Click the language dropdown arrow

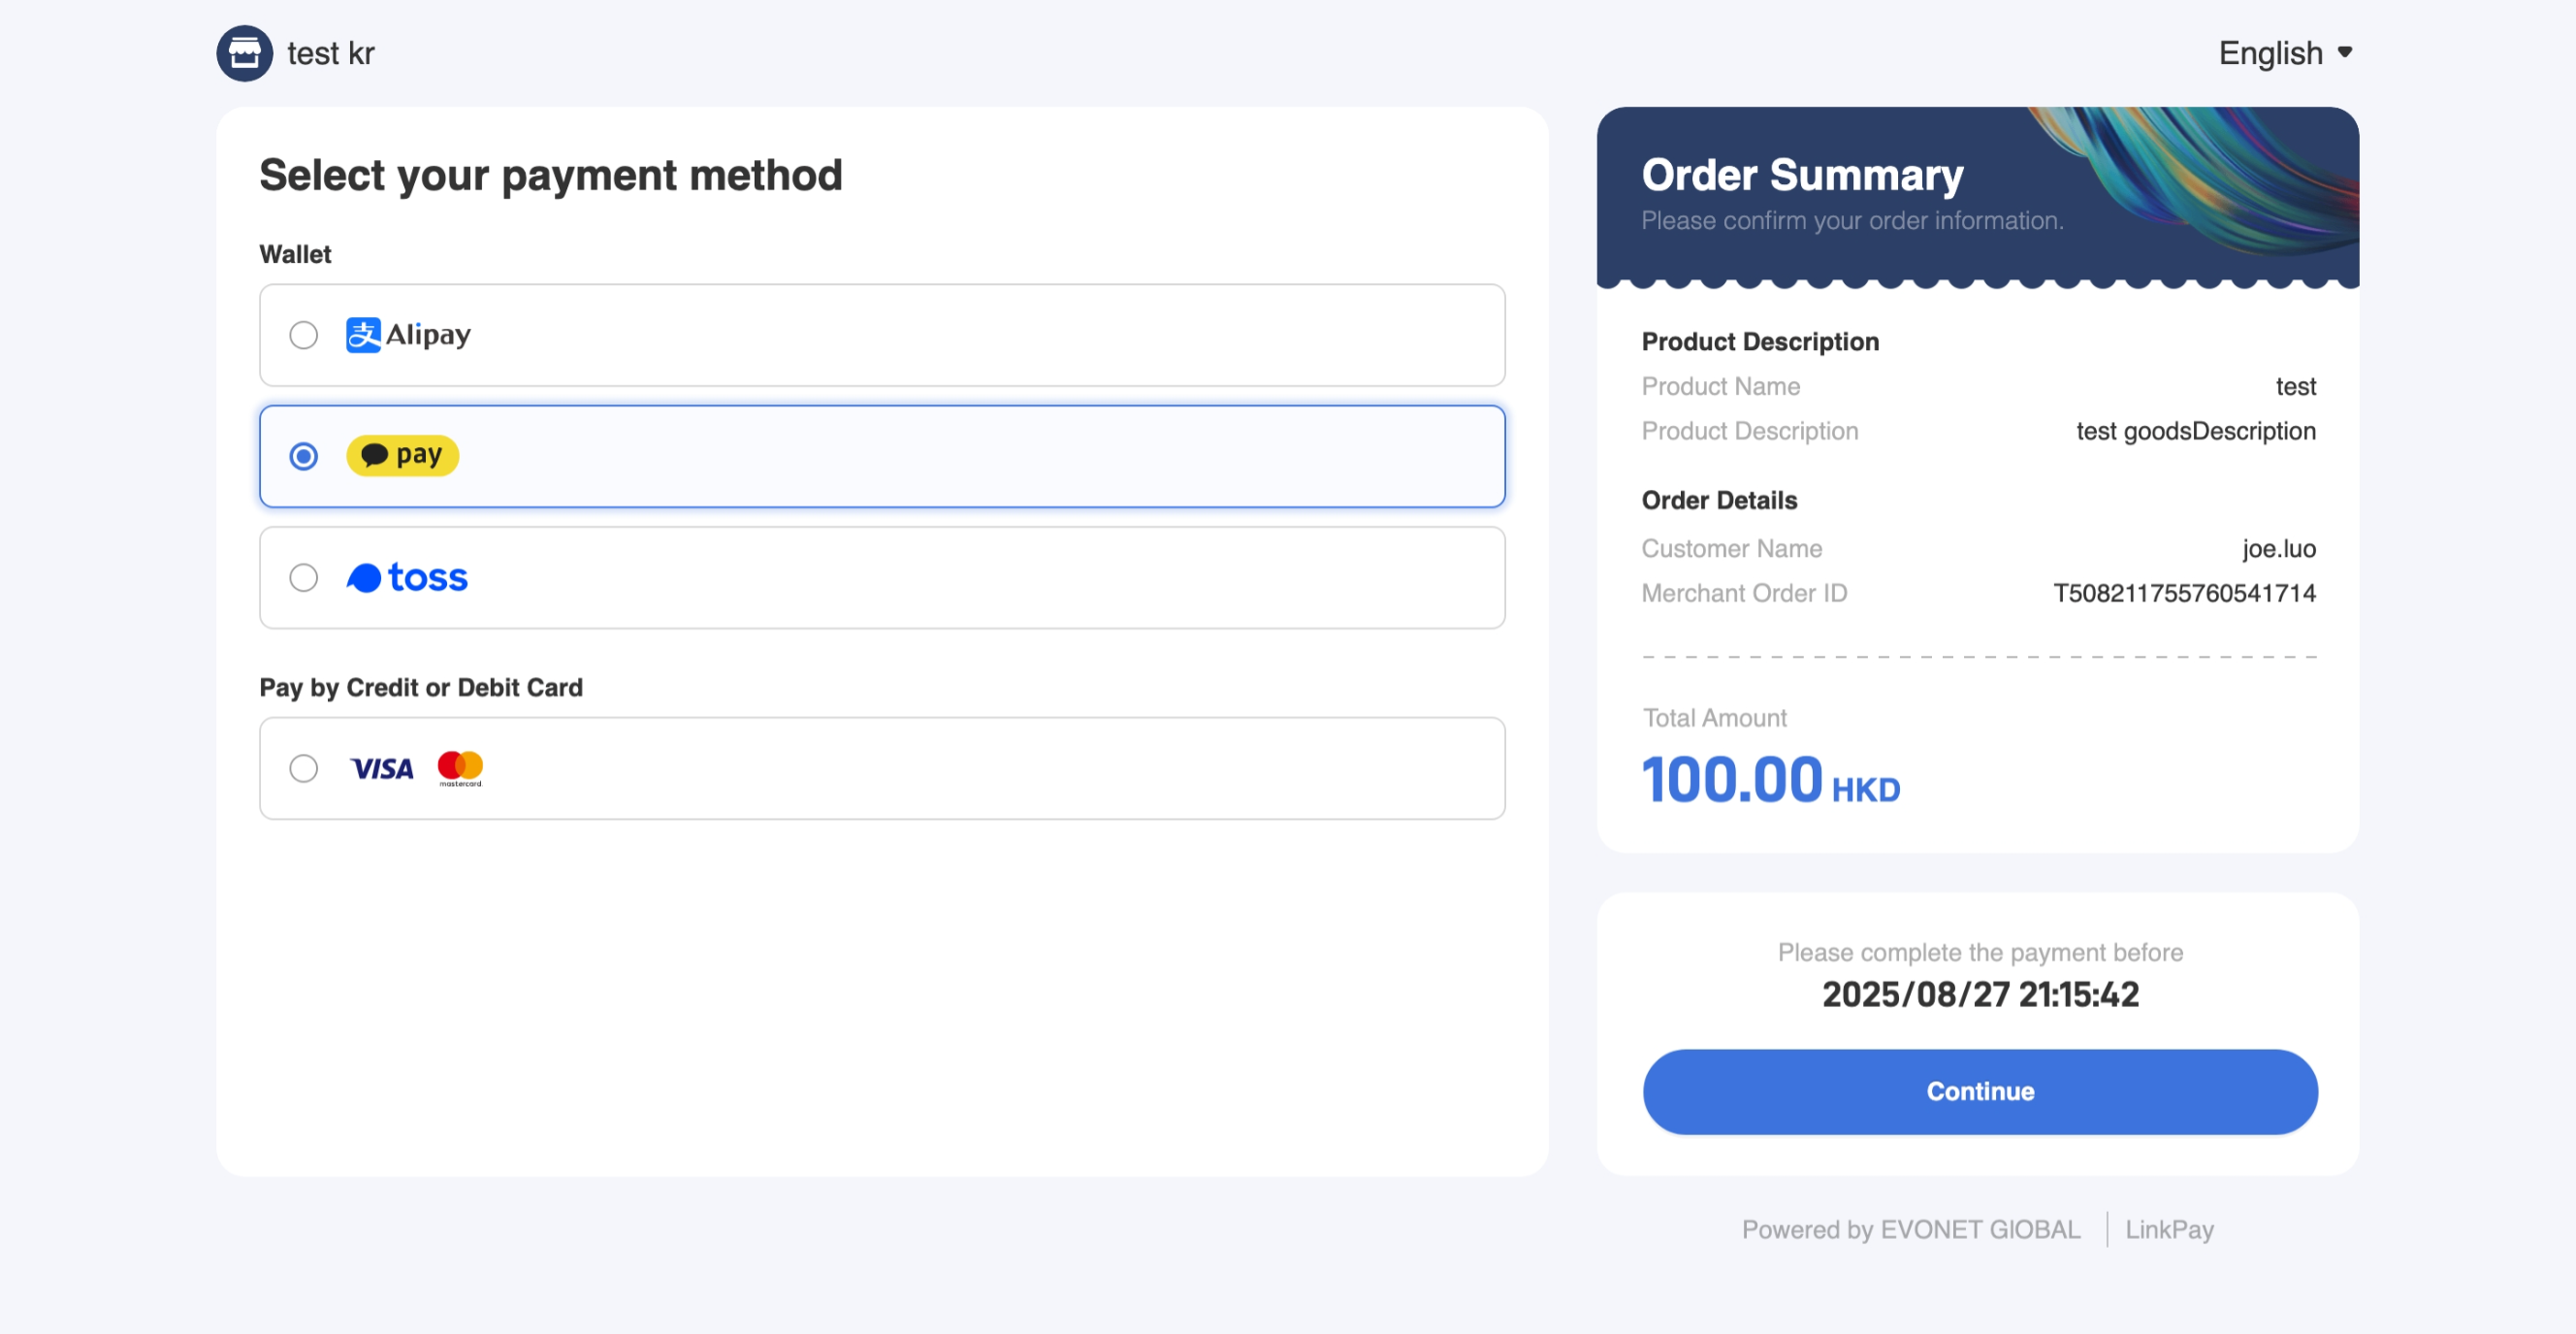point(2345,52)
